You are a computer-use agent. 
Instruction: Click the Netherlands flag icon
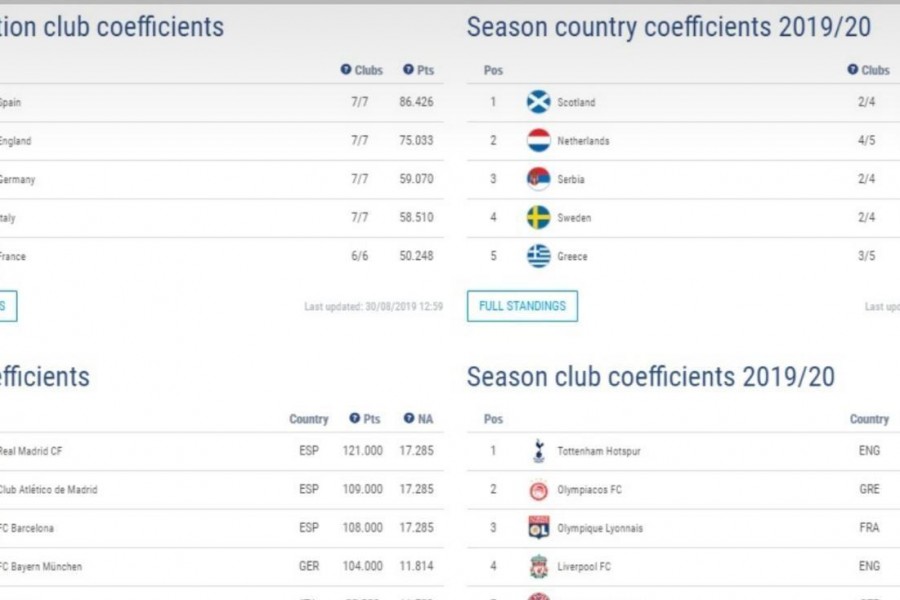538,141
